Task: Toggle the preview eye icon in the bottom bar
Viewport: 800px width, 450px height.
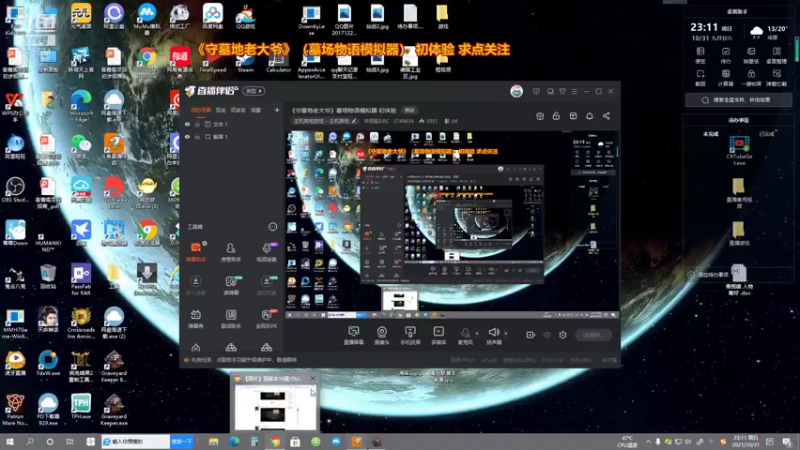Action: [547, 335]
